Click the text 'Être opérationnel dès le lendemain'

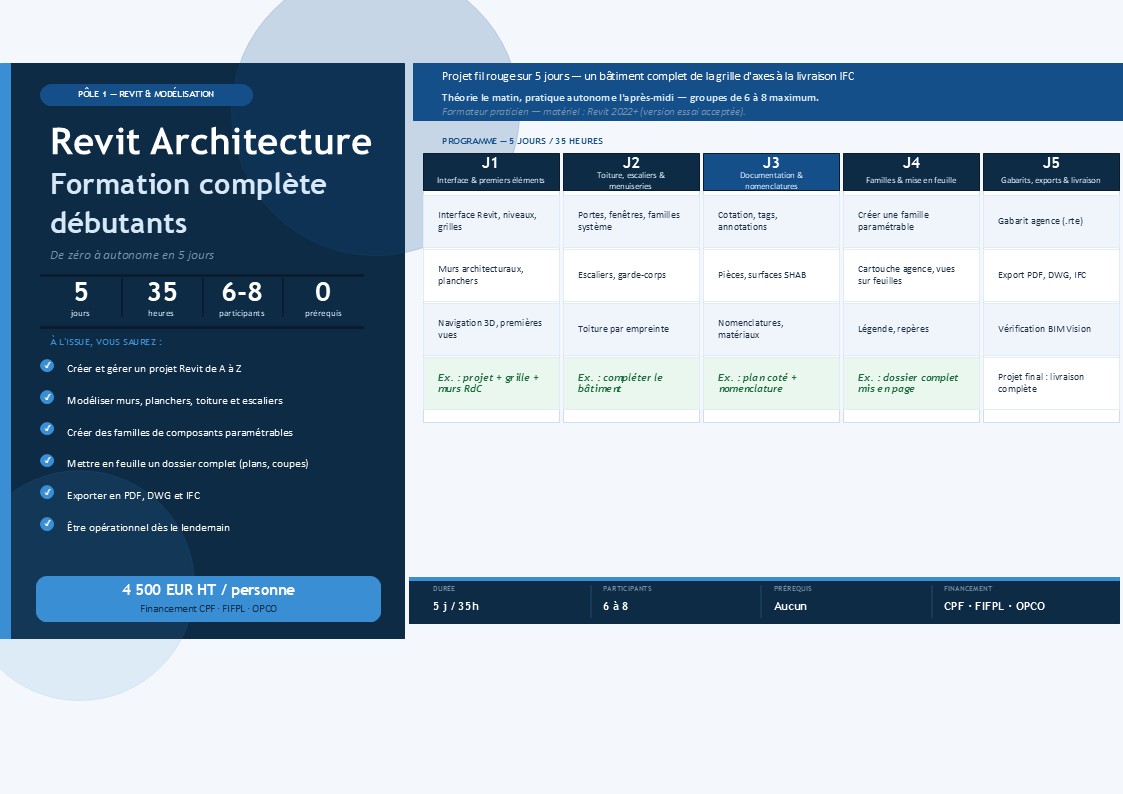pyautogui.click(x=148, y=528)
